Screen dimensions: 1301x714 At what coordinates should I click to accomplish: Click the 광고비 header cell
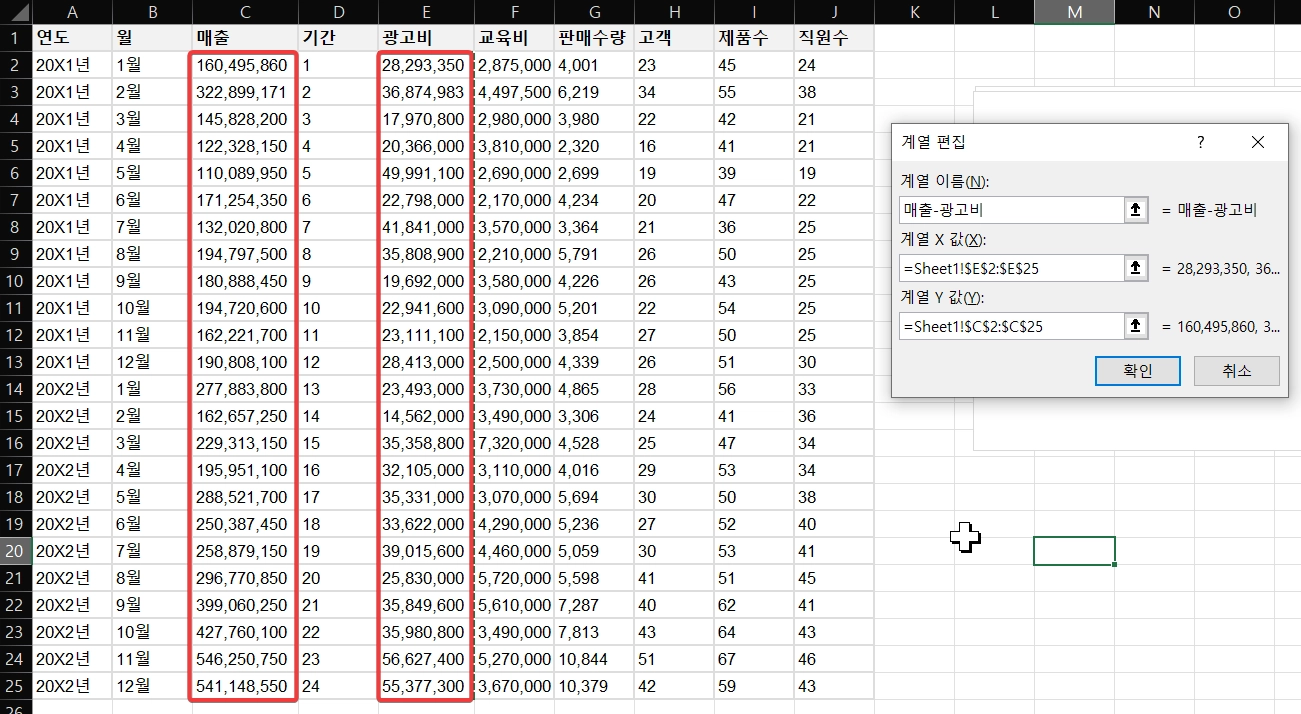[x=425, y=38]
